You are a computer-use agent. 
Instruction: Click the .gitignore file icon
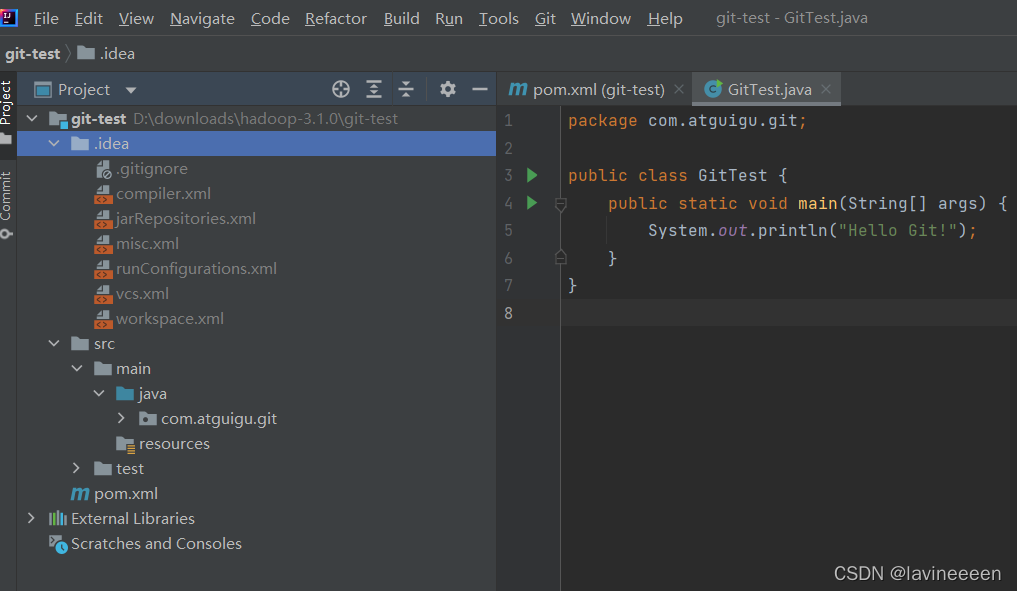(x=103, y=169)
